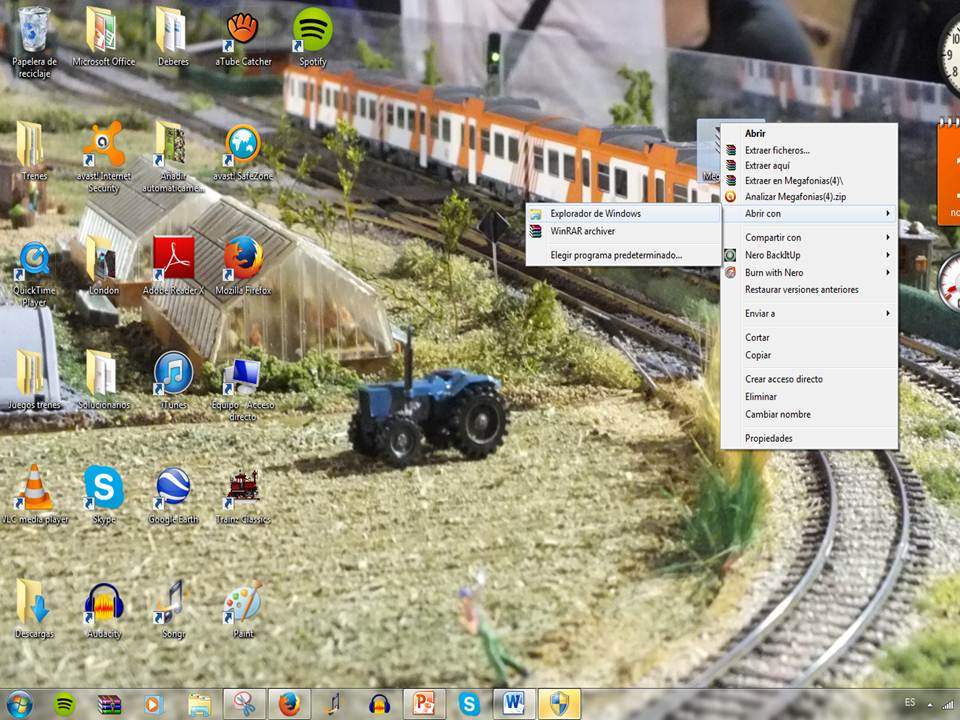This screenshot has height=720, width=960.
Task: Open the Descargas folder
Action: (34, 609)
